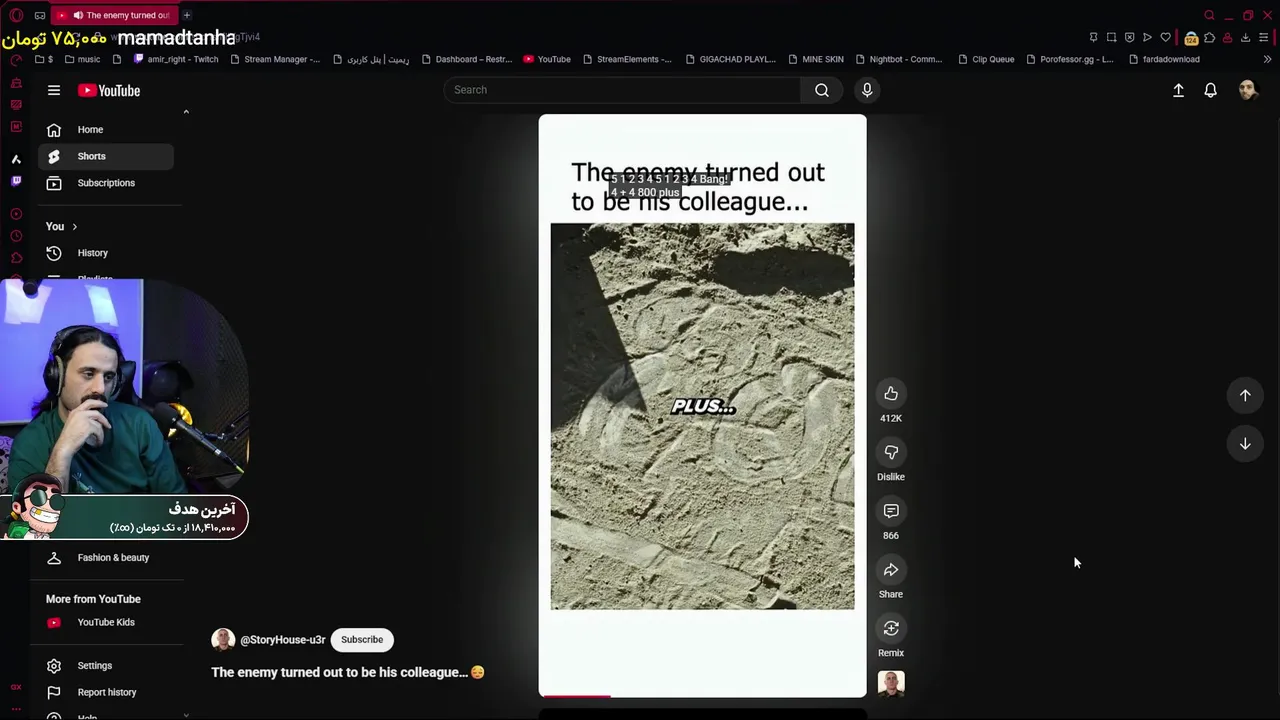The height and width of the screenshot is (720, 1280).
Task: Open the Opera menu logo
Action: click(x=16, y=15)
